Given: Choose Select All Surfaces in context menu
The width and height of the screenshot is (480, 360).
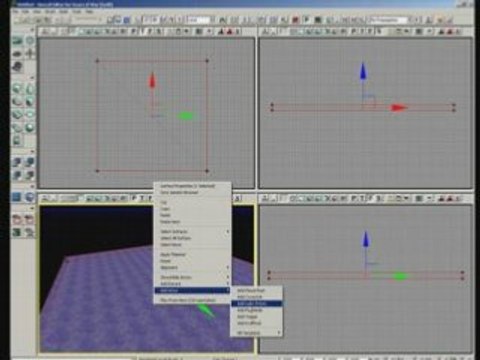Looking at the screenshot, I should [x=192, y=238].
